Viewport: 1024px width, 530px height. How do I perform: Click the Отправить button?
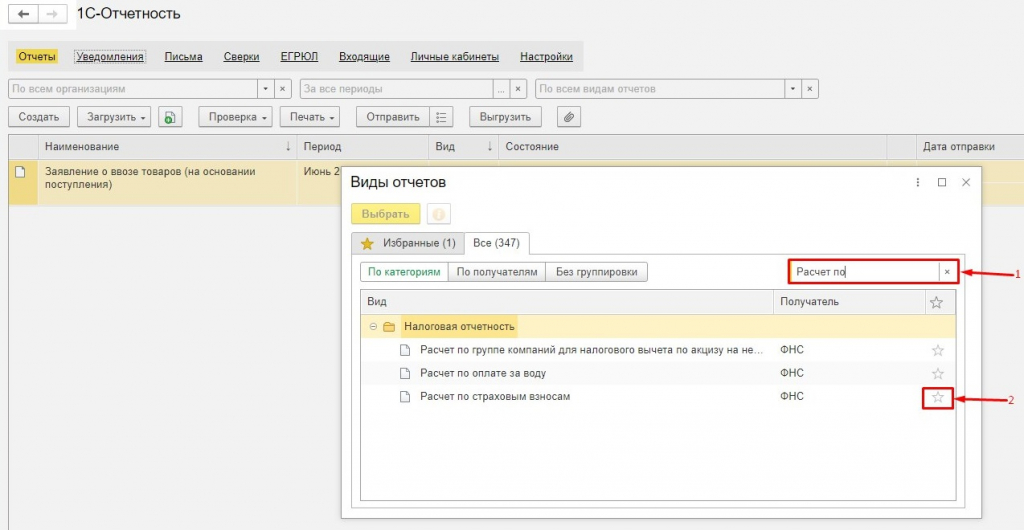click(x=392, y=117)
